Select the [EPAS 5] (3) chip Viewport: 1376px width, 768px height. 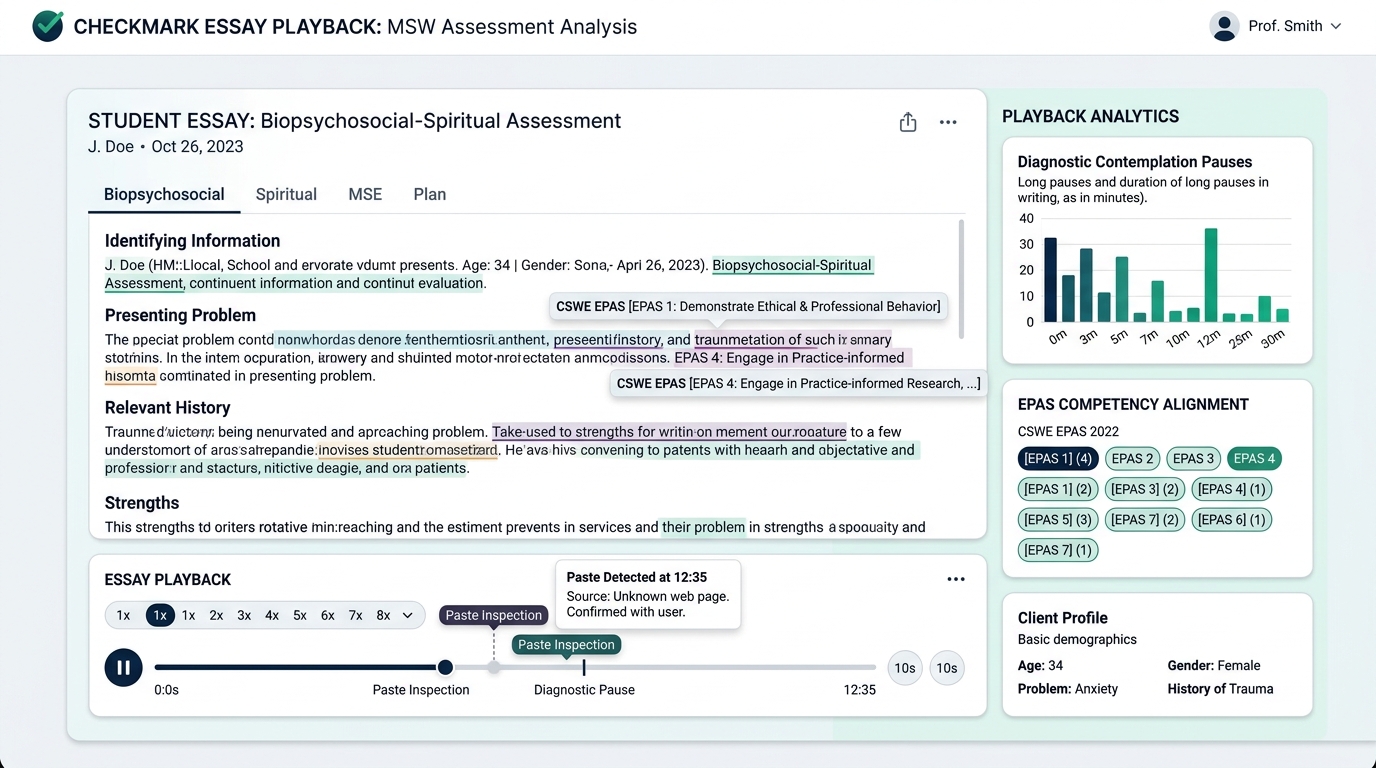(1058, 519)
